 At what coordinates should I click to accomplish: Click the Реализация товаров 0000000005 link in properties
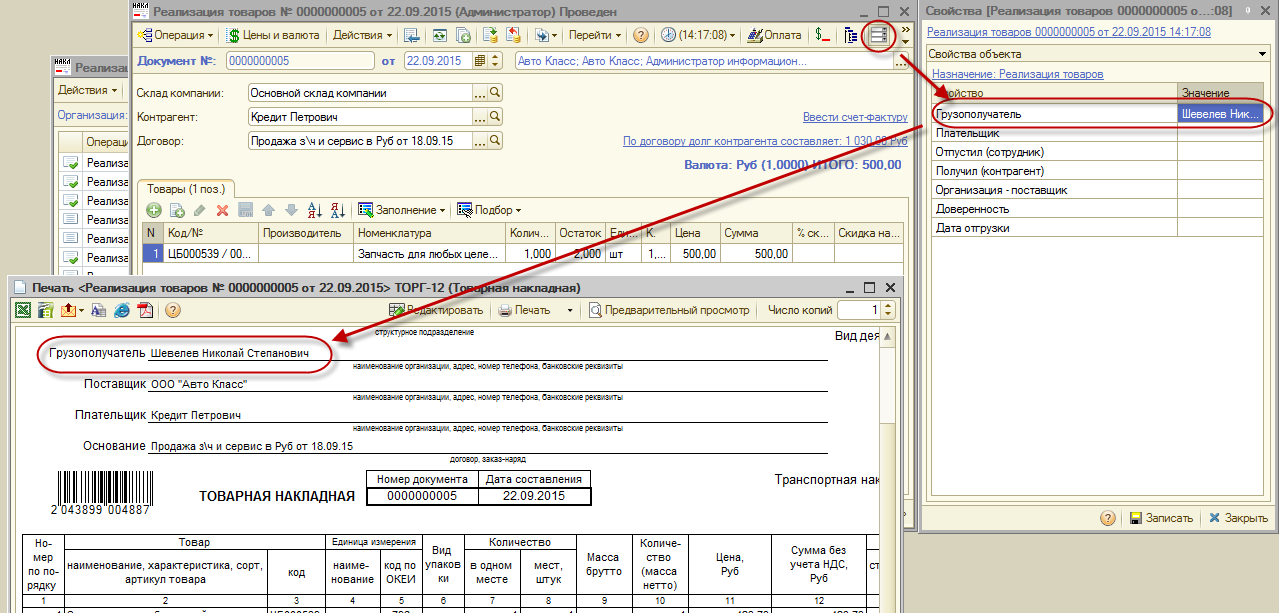click(1069, 32)
